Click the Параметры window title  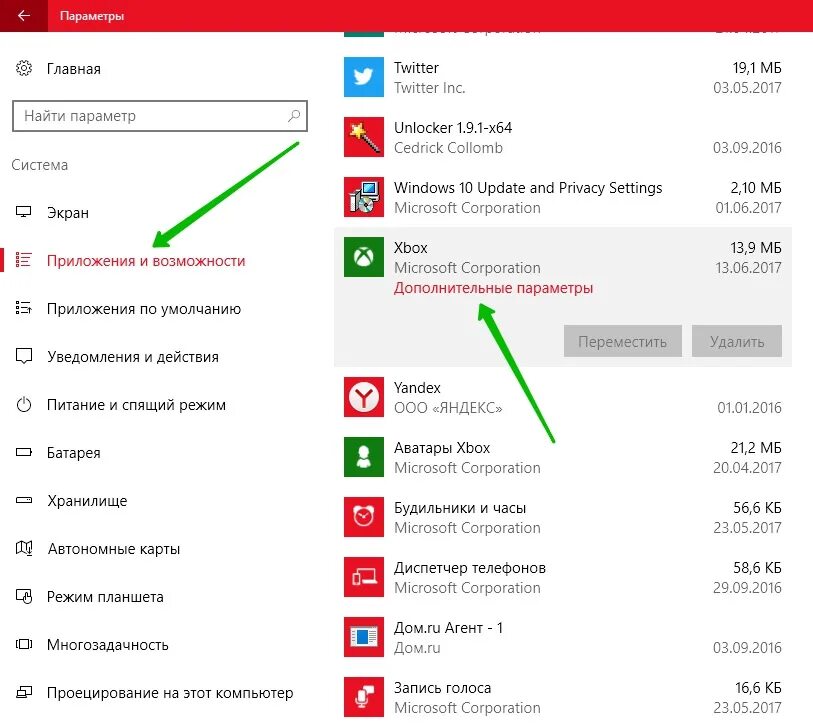(92, 16)
